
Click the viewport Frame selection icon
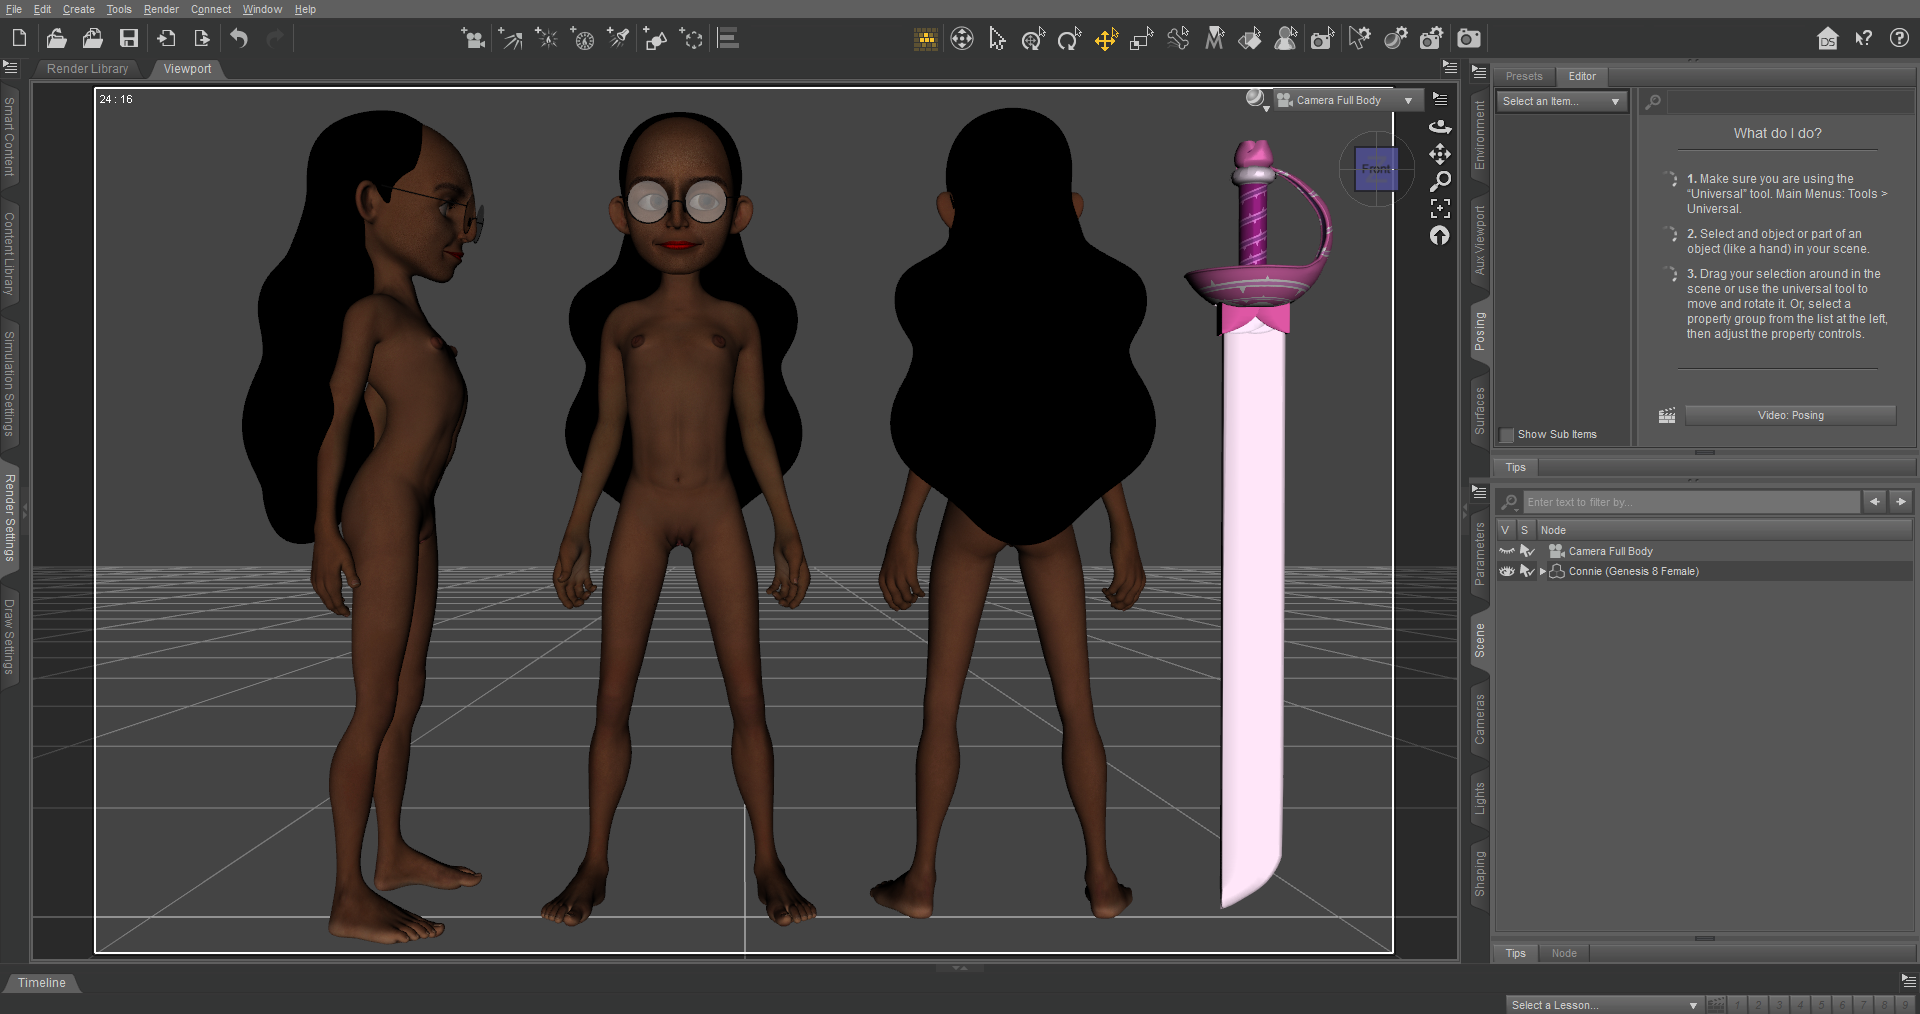pos(1440,208)
